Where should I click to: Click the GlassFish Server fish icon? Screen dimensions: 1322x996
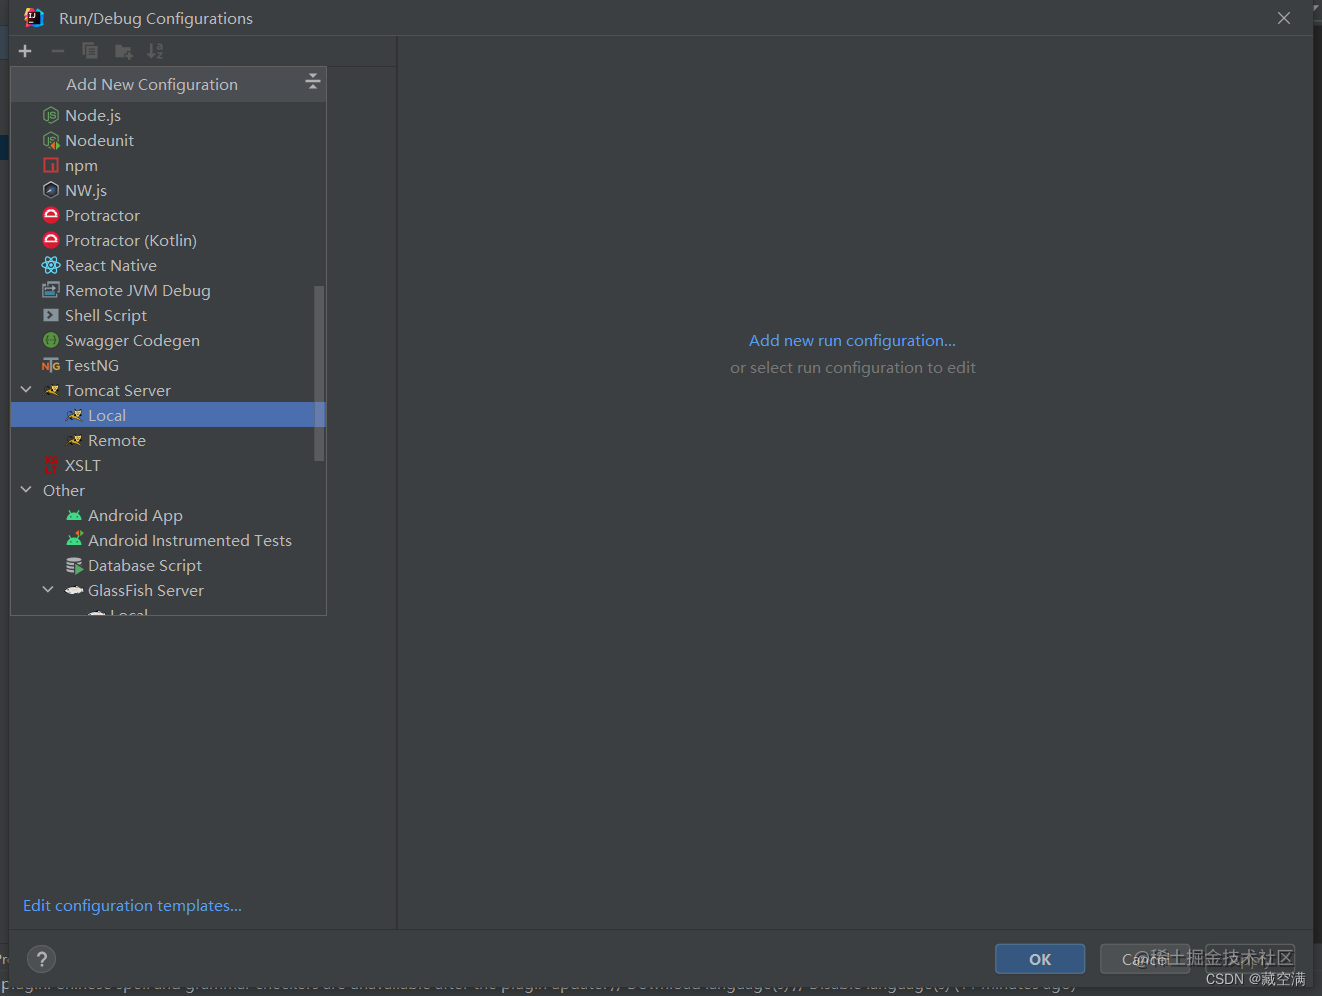click(74, 590)
